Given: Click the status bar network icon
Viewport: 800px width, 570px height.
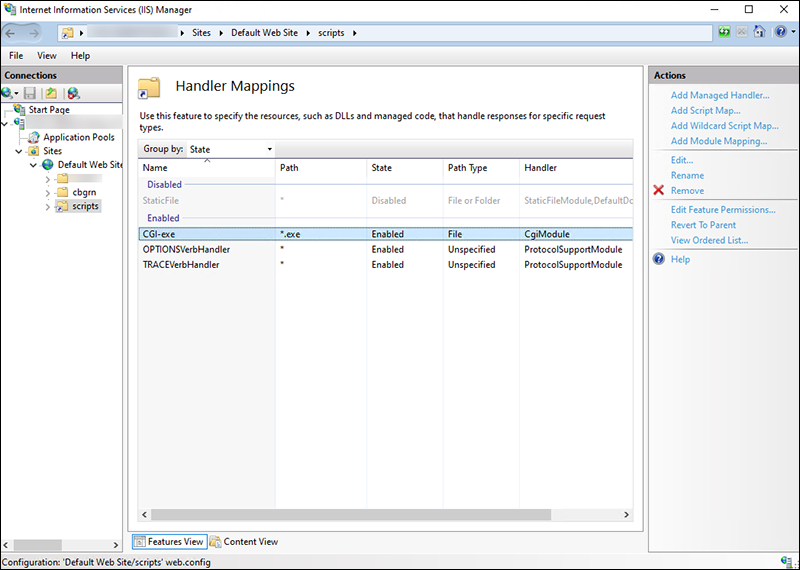Looking at the screenshot, I should click(786, 562).
